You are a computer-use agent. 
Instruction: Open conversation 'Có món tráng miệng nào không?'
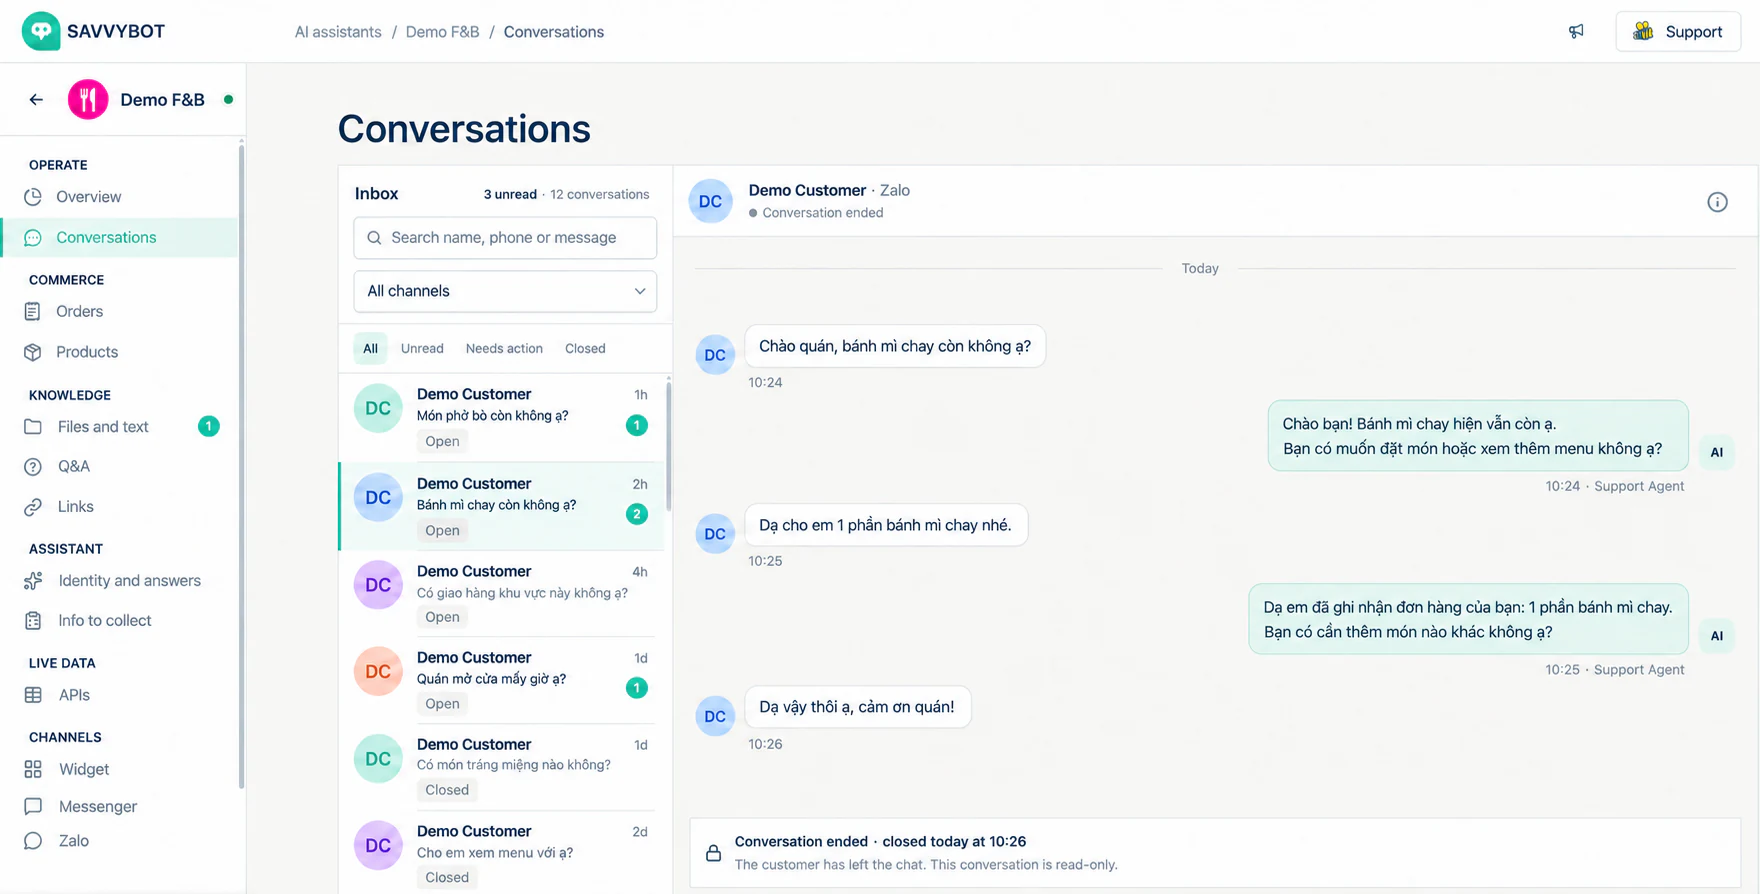tap(502, 767)
